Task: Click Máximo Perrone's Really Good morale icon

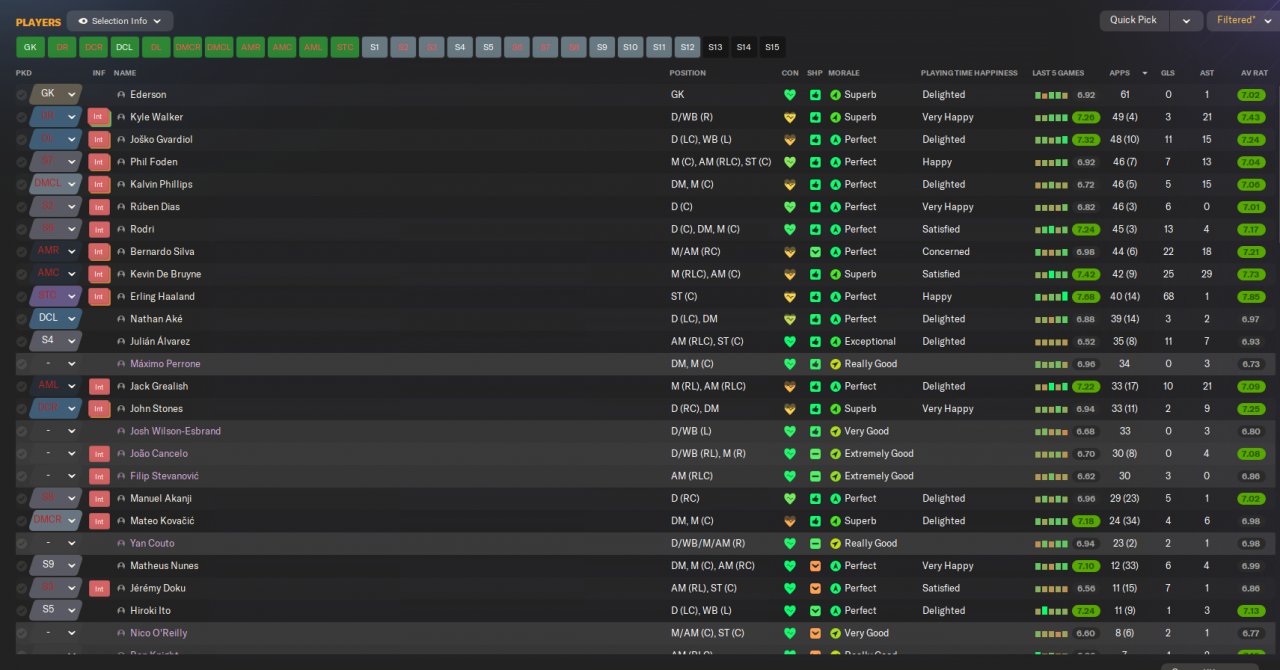Action: click(836, 364)
